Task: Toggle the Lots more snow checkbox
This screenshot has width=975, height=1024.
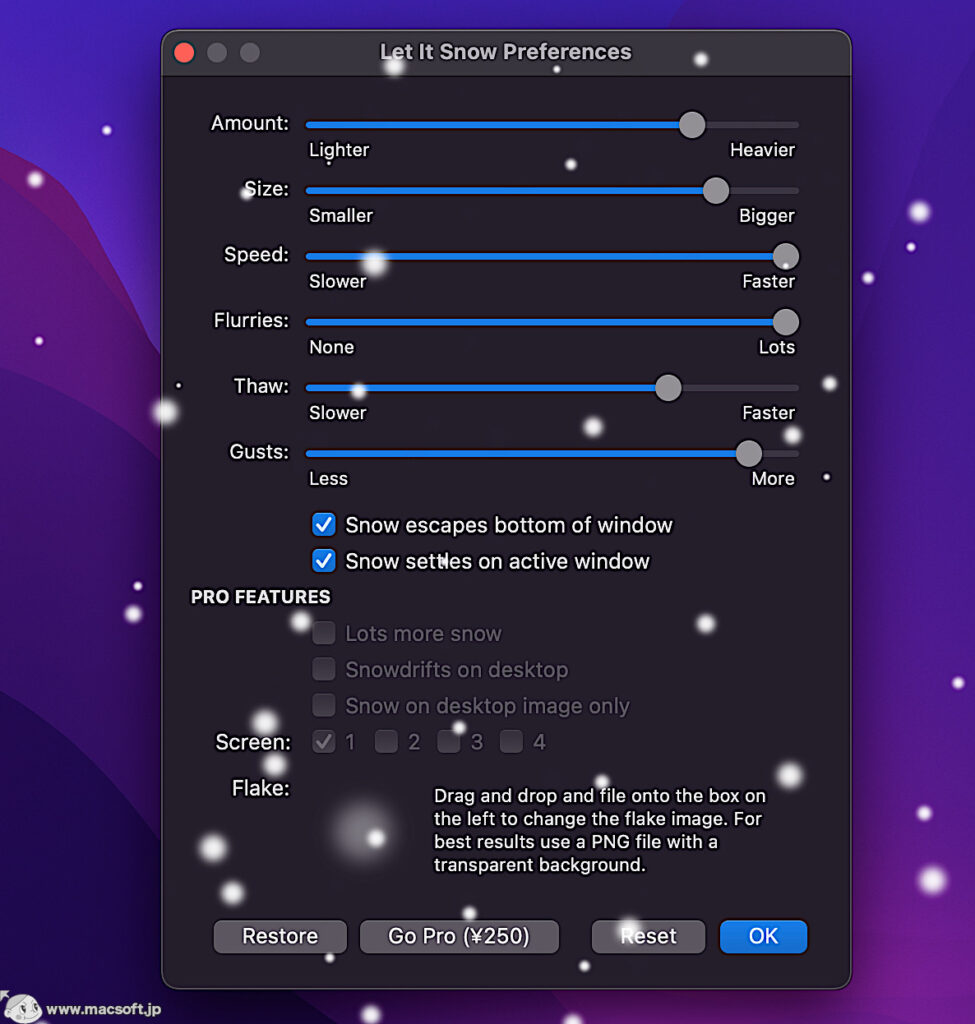Action: pyautogui.click(x=324, y=633)
